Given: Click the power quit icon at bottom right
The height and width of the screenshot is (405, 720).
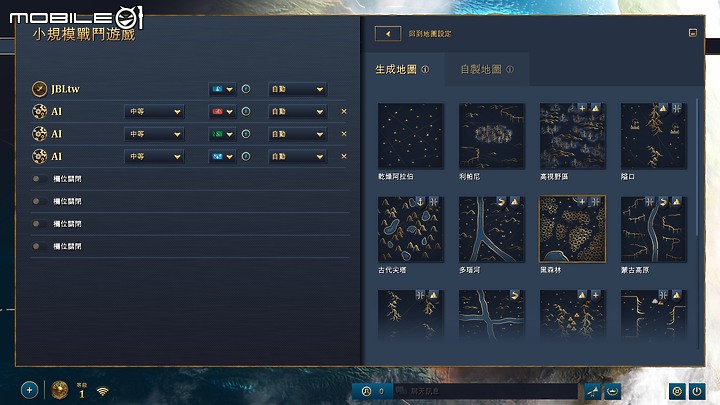Looking at the screenshot, I should 697,392.
